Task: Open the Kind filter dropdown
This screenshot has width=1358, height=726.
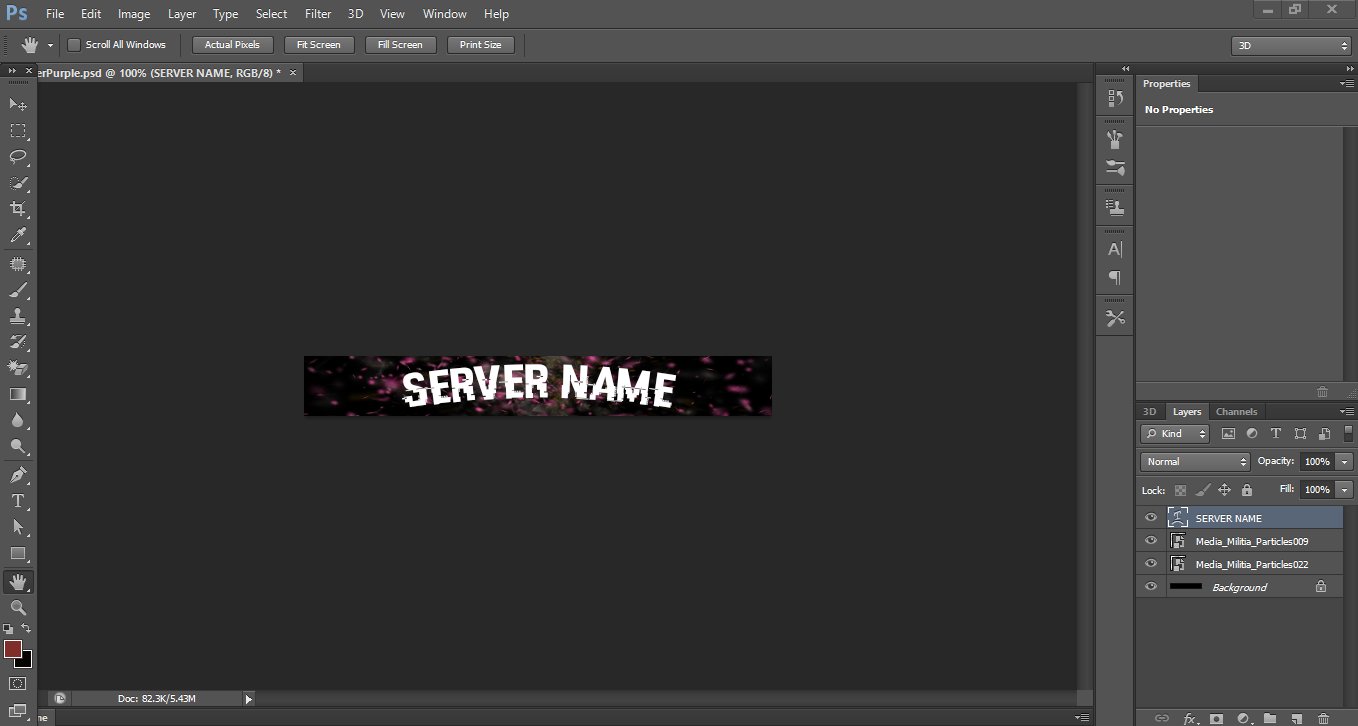Action: [x=1175, y=434]
